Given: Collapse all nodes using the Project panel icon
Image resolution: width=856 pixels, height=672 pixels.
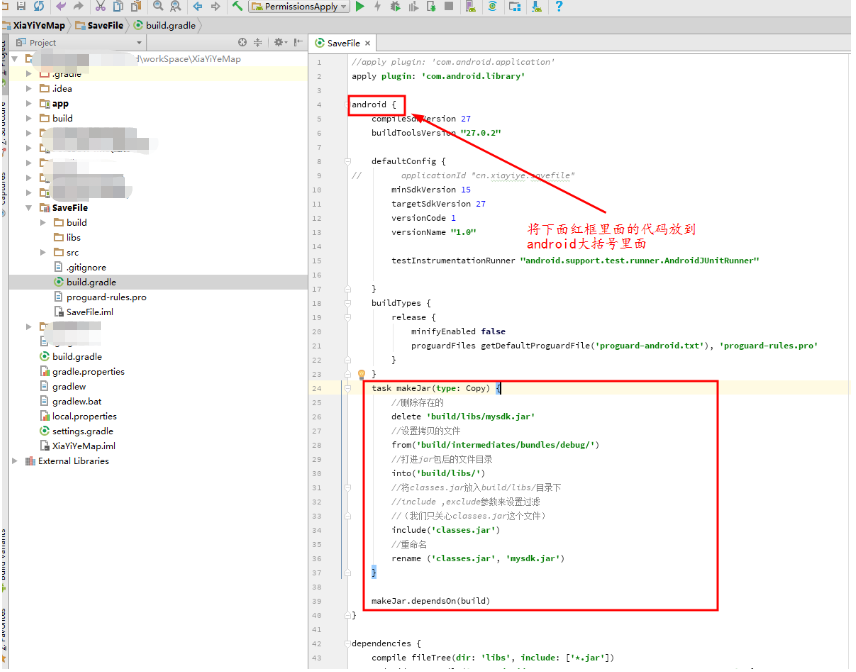Looking at the screenshot, I should (x=257, y=44).
